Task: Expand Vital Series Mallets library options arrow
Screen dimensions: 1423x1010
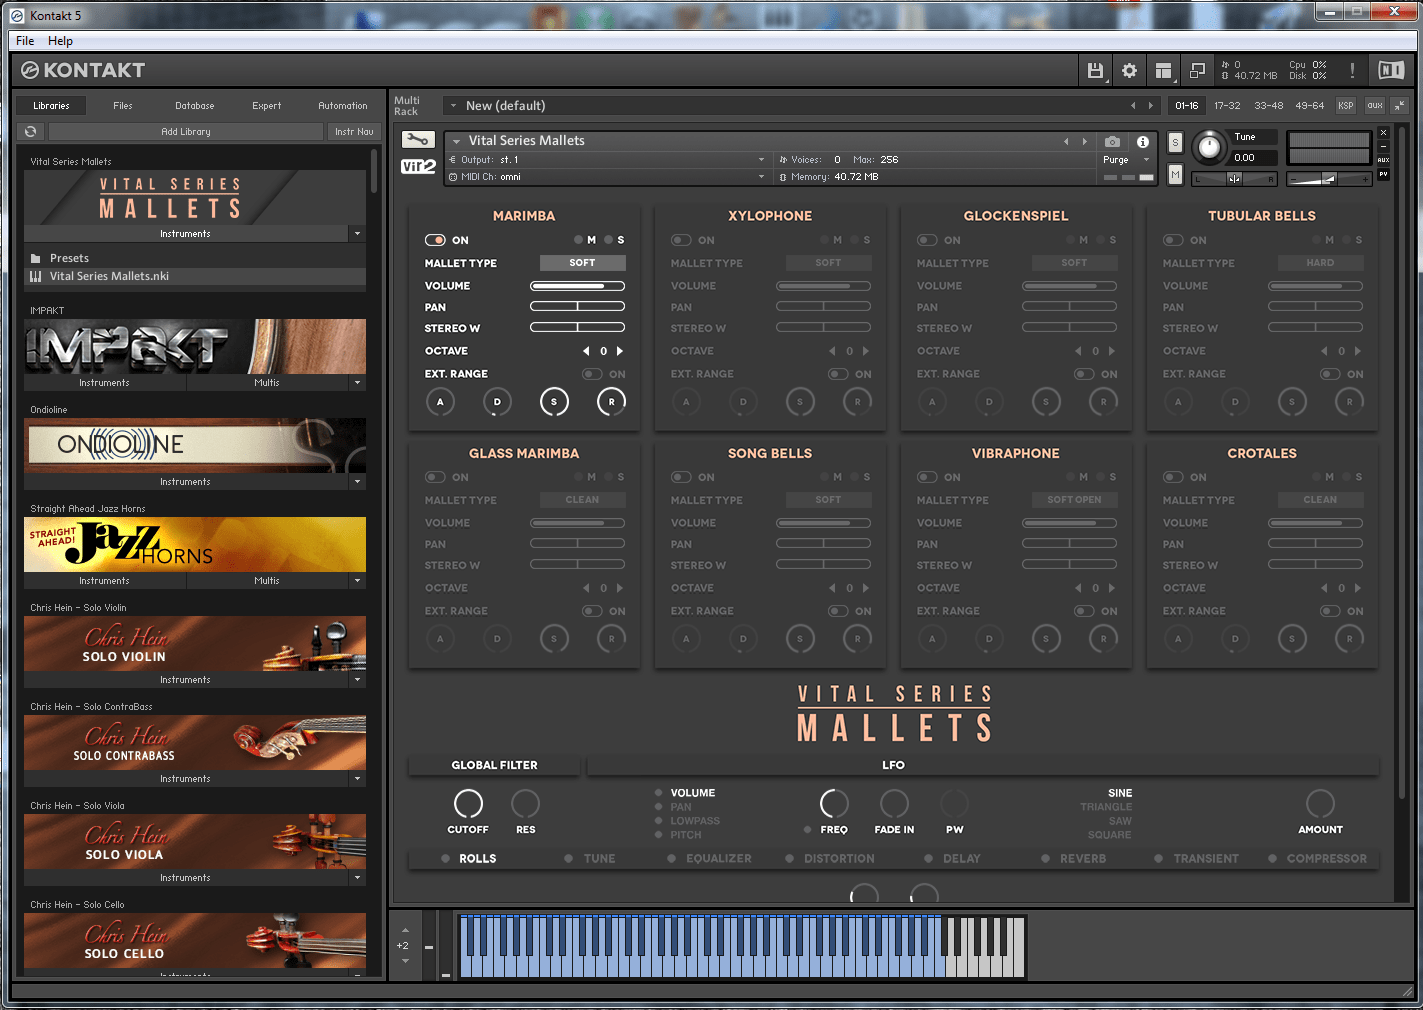Action: coord(357,233)
